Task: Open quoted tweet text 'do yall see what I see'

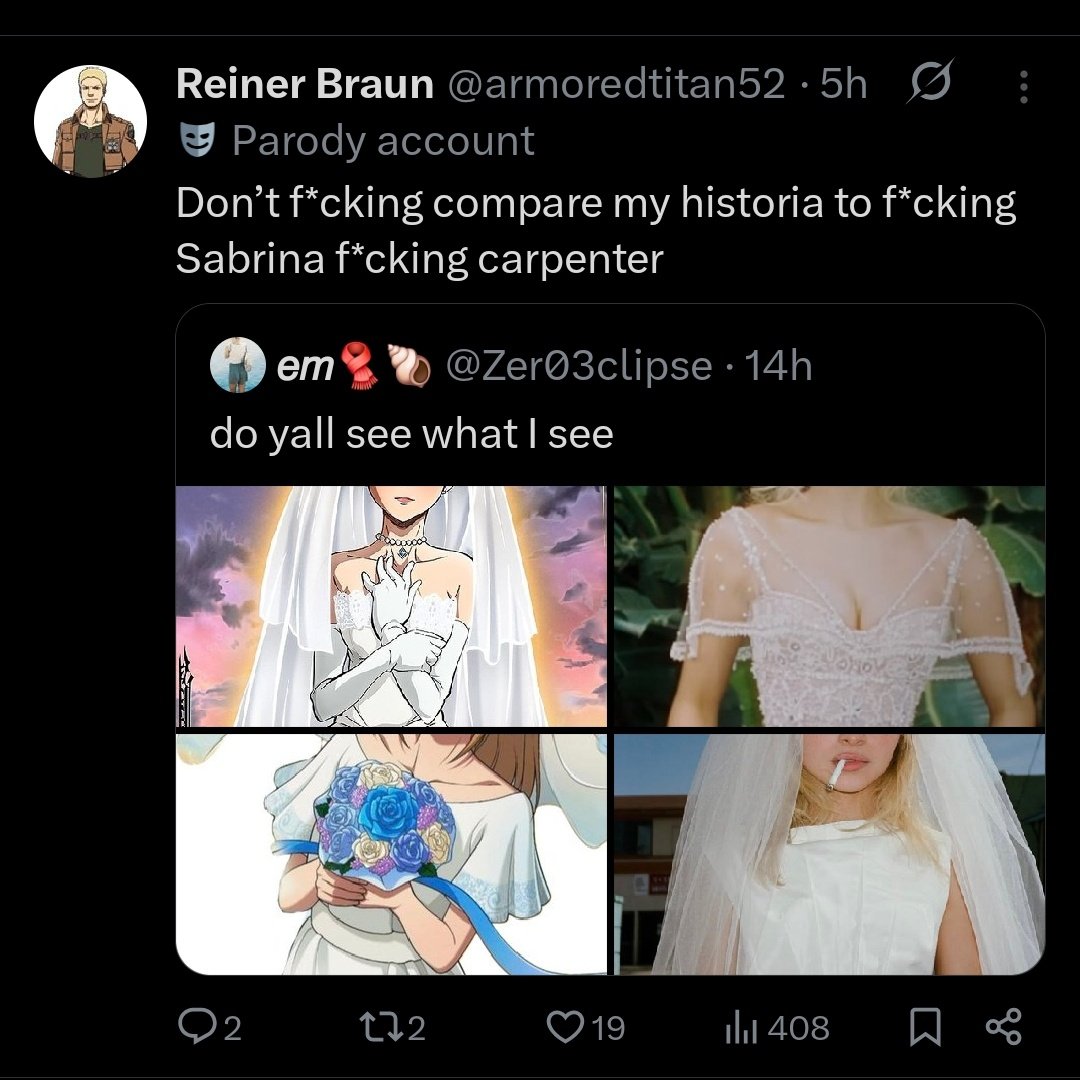Action: (x=411, y=434)
